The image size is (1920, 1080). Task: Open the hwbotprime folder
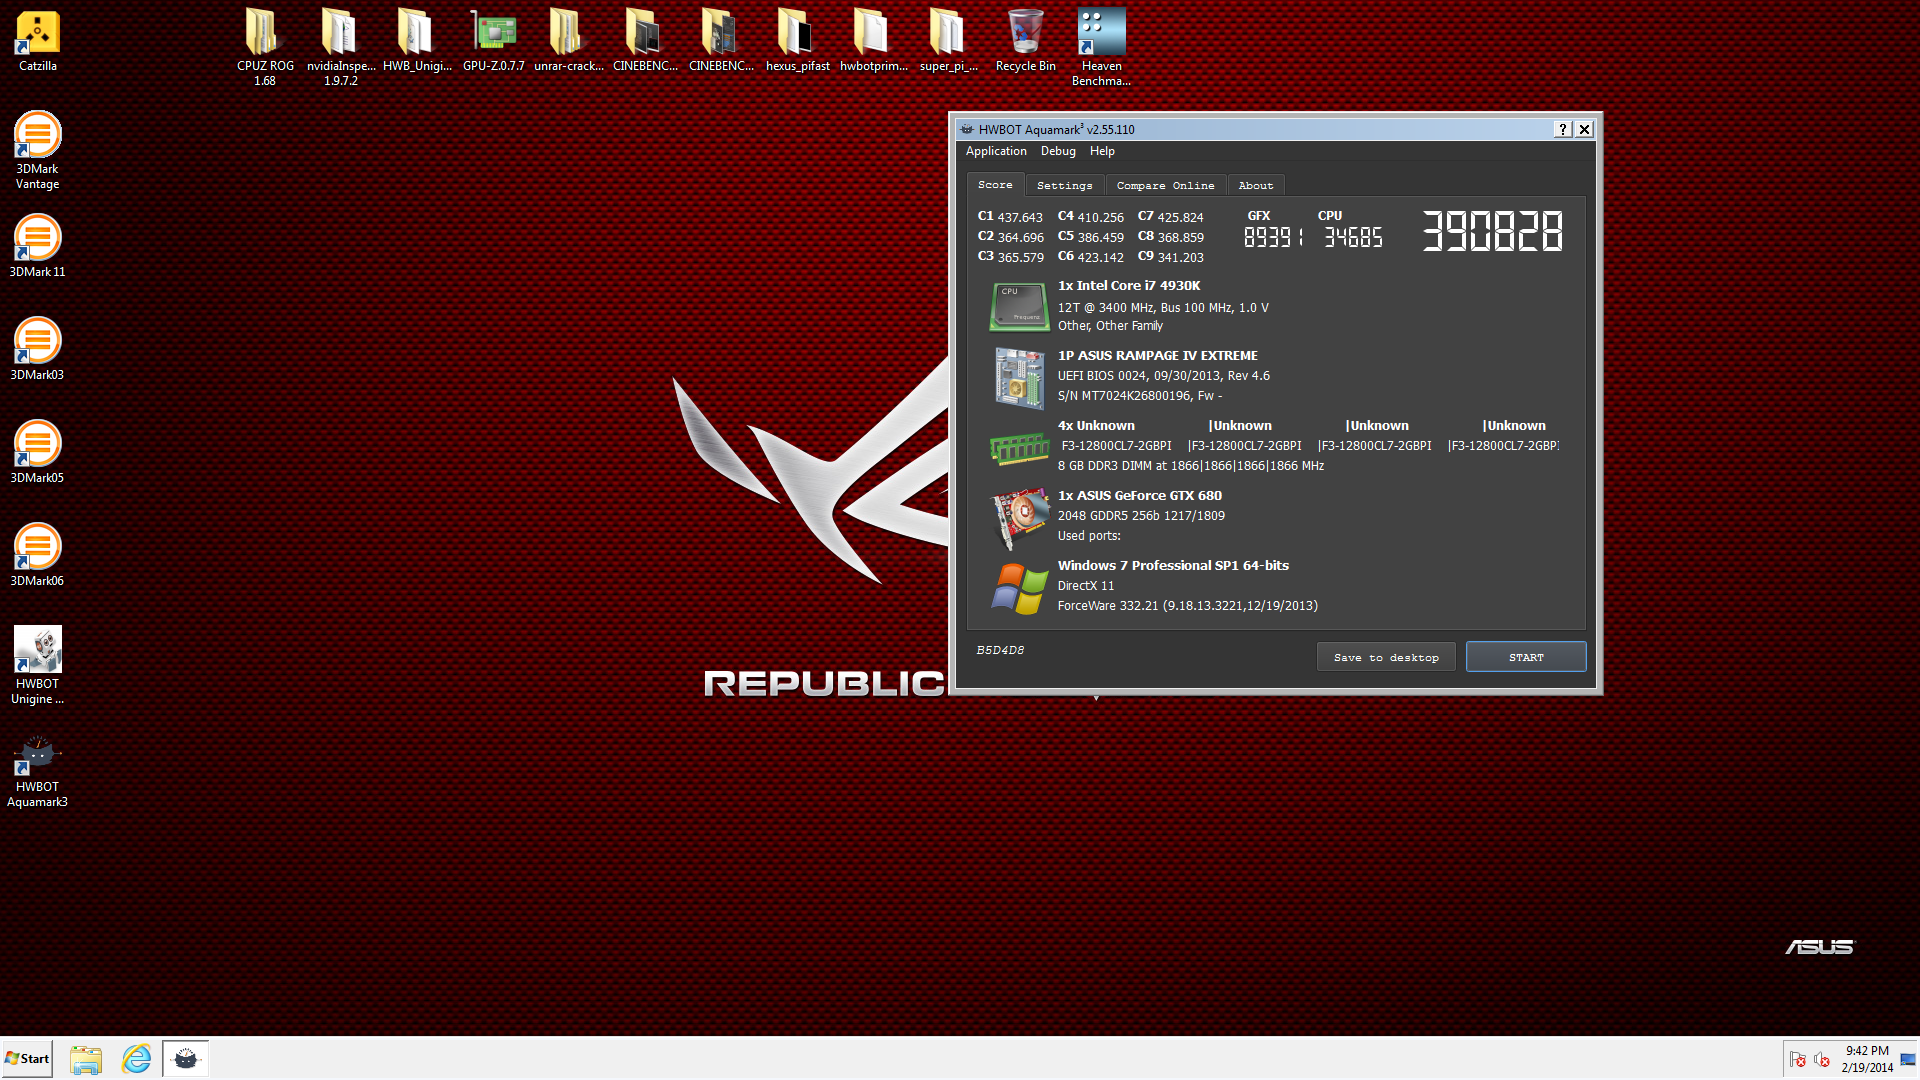point(874,40)
